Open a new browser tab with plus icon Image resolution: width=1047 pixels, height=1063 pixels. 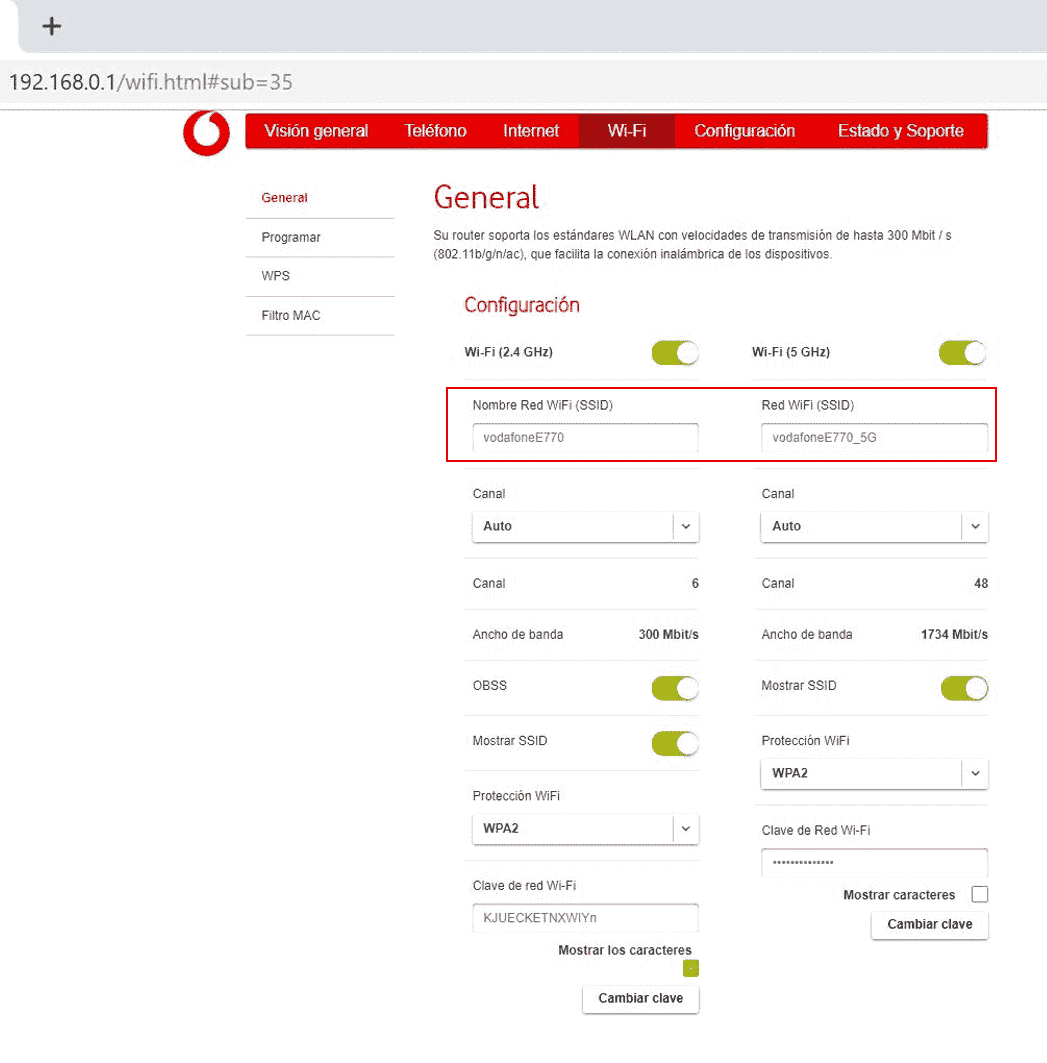[52, 27]
